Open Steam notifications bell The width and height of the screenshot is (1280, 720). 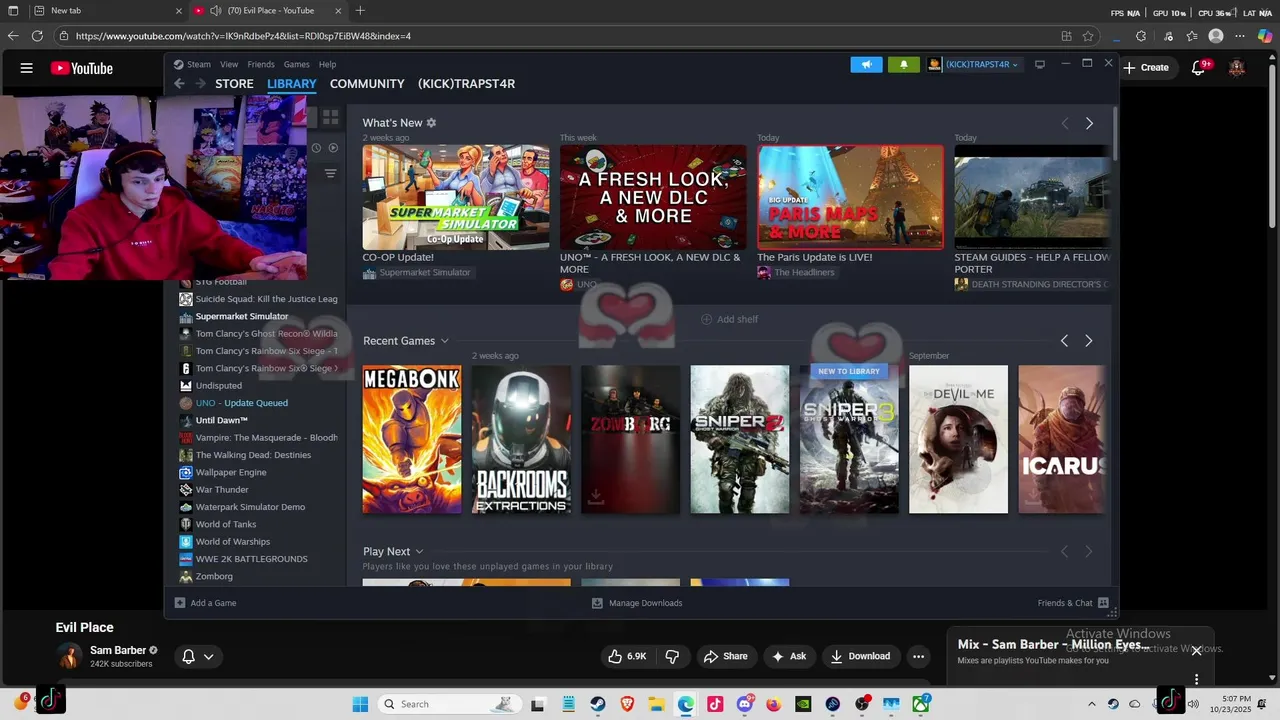click(x=904, y=64)
